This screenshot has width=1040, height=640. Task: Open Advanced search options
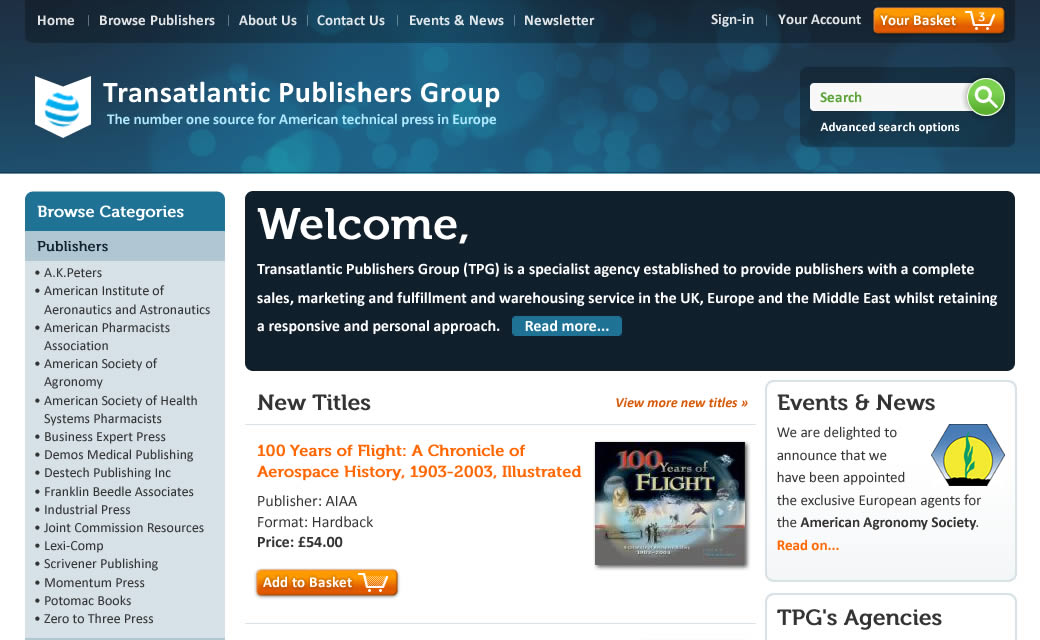[889, 127]
